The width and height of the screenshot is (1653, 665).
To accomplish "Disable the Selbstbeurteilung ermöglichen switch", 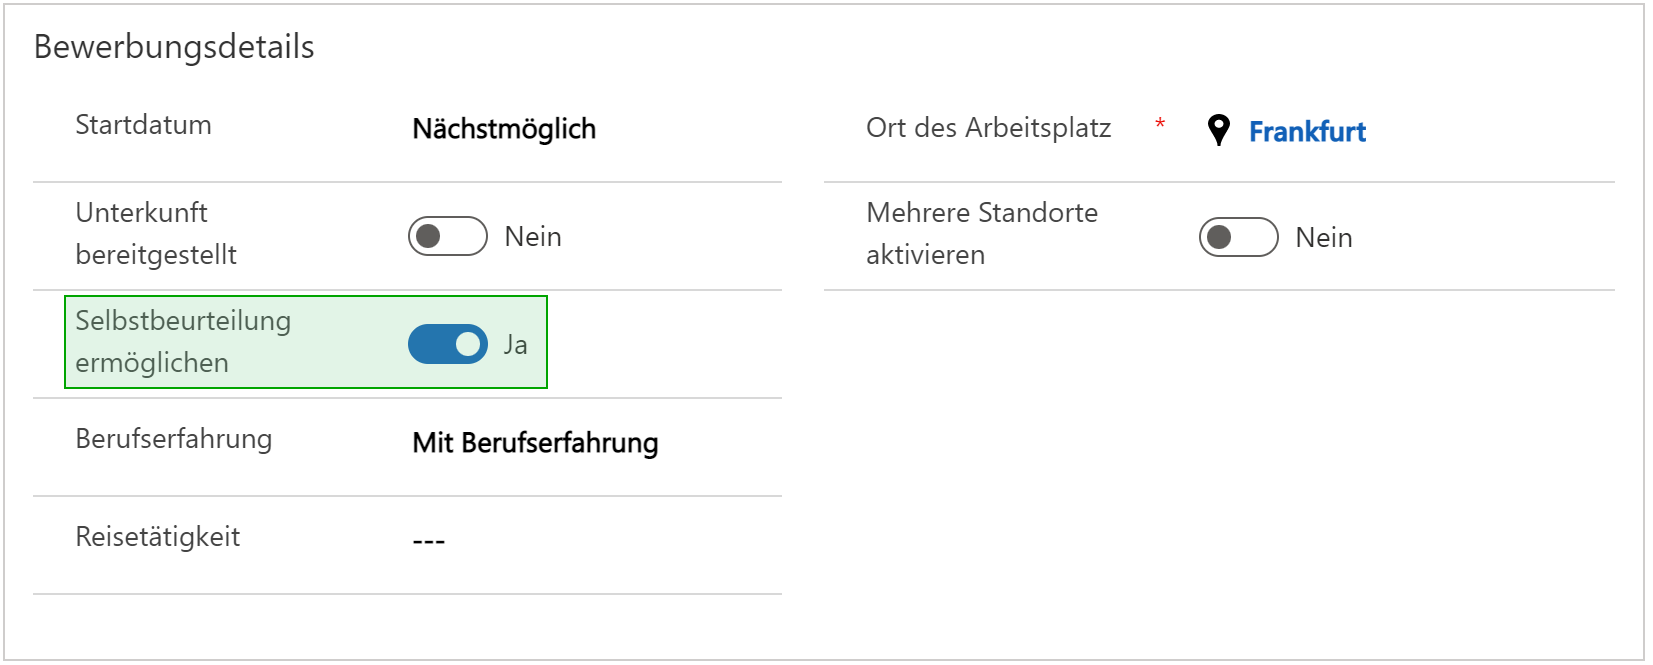I will point(447,344).
